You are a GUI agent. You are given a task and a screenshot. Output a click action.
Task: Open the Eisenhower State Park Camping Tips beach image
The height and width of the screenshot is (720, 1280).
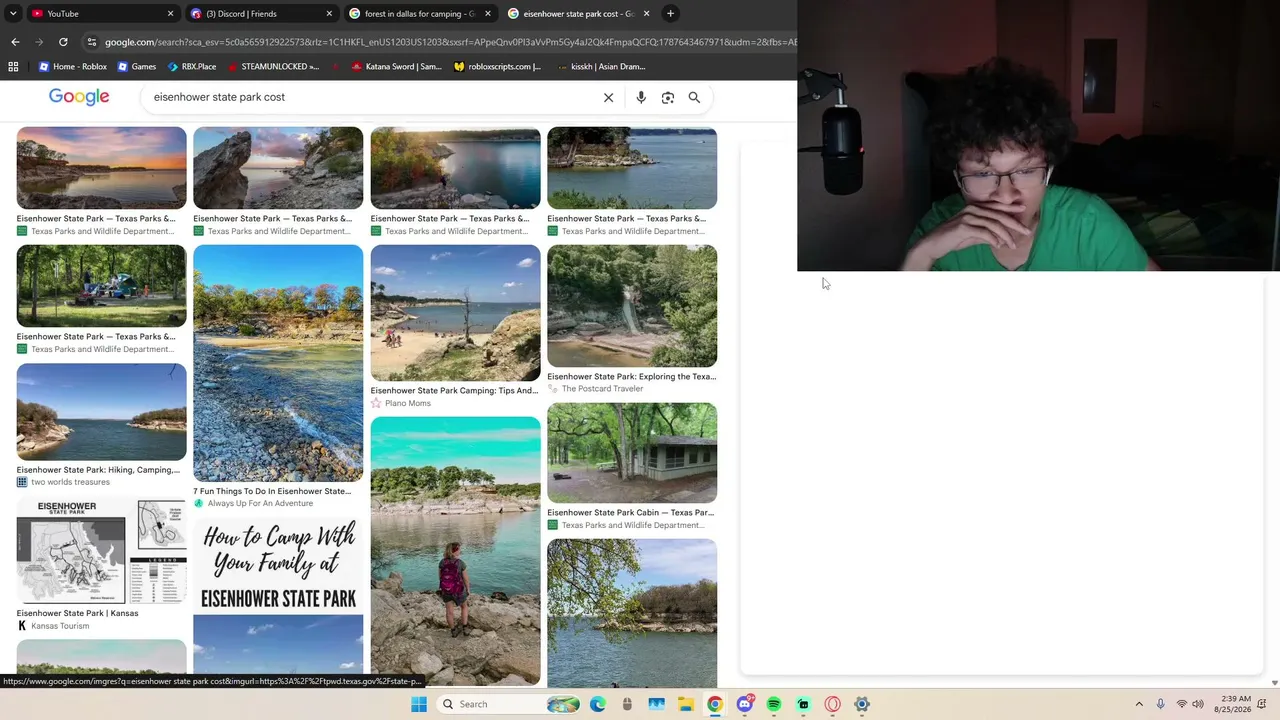click(455, 313)
